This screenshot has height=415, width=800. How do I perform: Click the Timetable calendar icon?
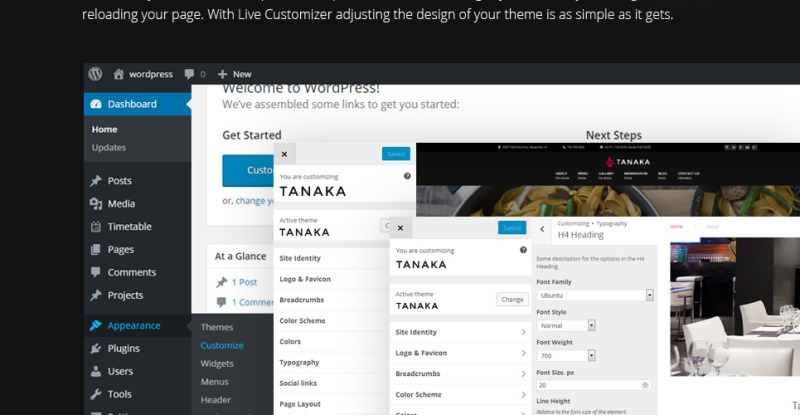[96, 227]
